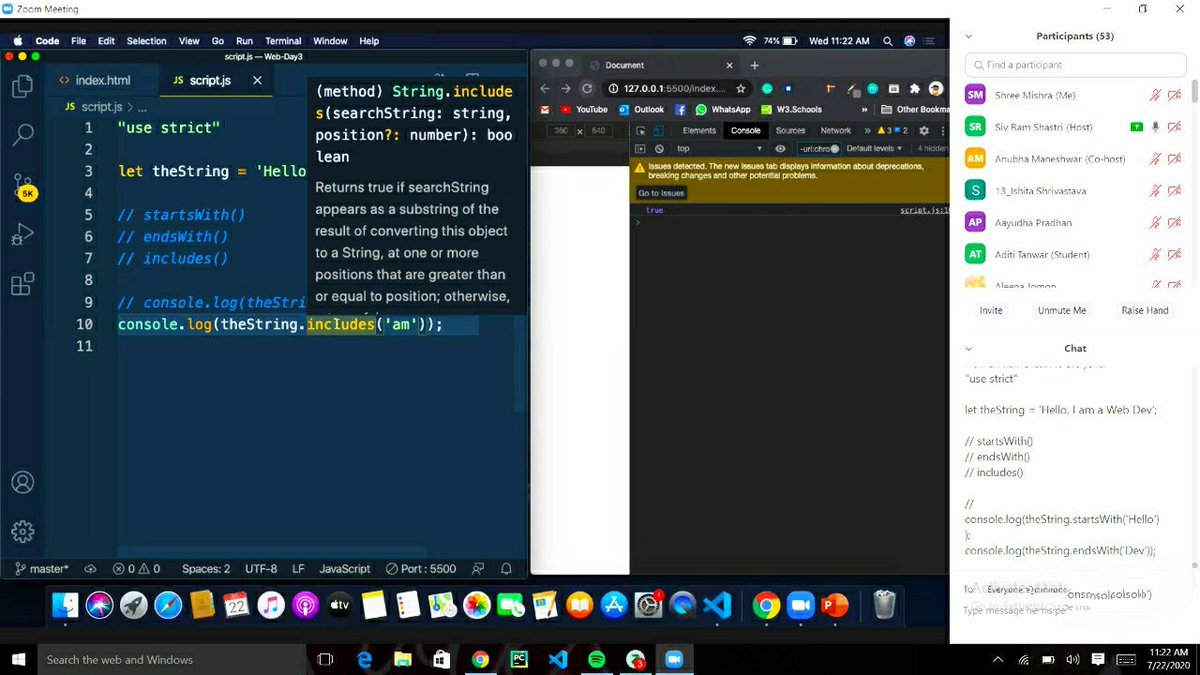Switch to the Elements tab in DevTools
Screen dimensions: 1200x675
tap(699, 131)
